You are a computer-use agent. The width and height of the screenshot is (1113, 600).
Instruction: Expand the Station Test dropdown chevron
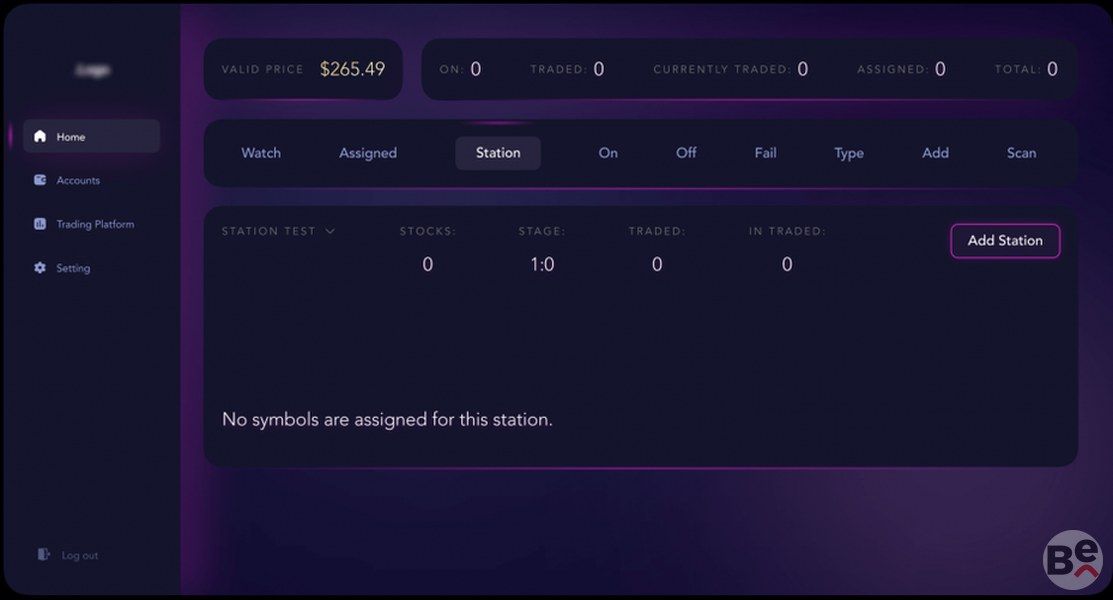tap(330, 231)
